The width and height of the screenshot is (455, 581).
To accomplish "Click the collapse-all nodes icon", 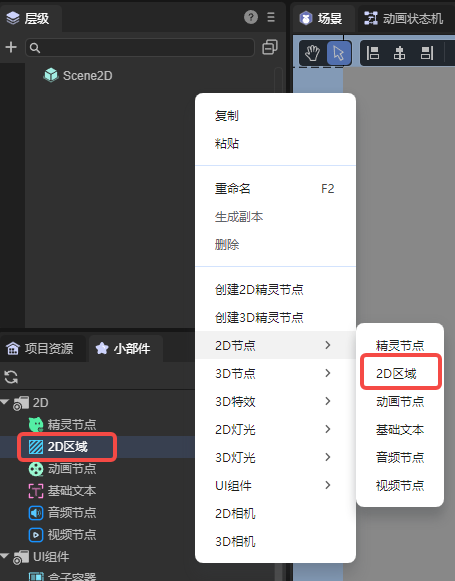I will [x=270, y=47].
